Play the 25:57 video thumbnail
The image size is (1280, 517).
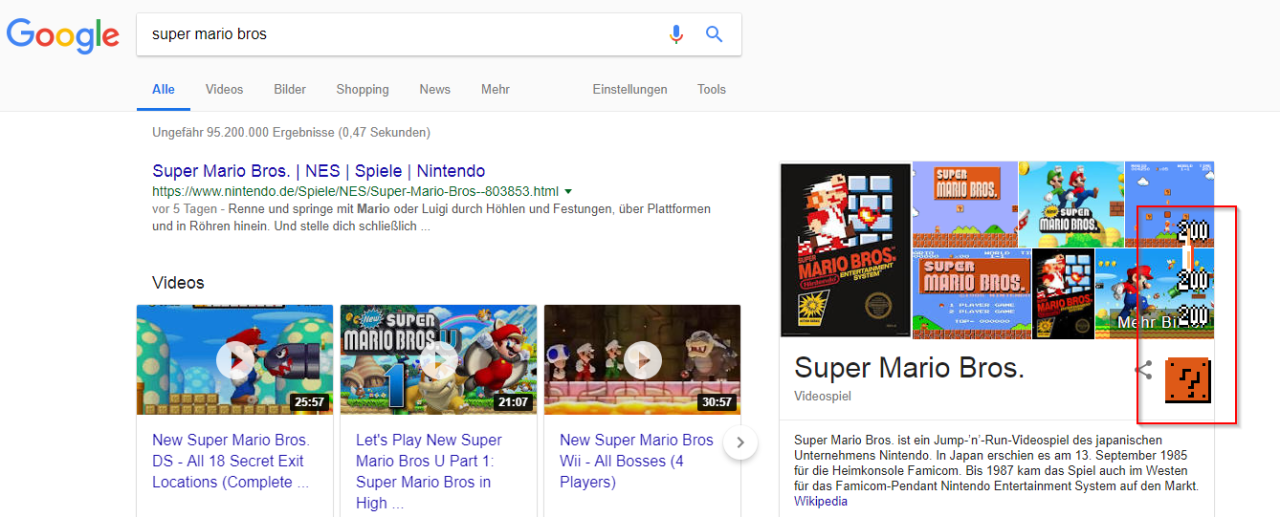235,360
